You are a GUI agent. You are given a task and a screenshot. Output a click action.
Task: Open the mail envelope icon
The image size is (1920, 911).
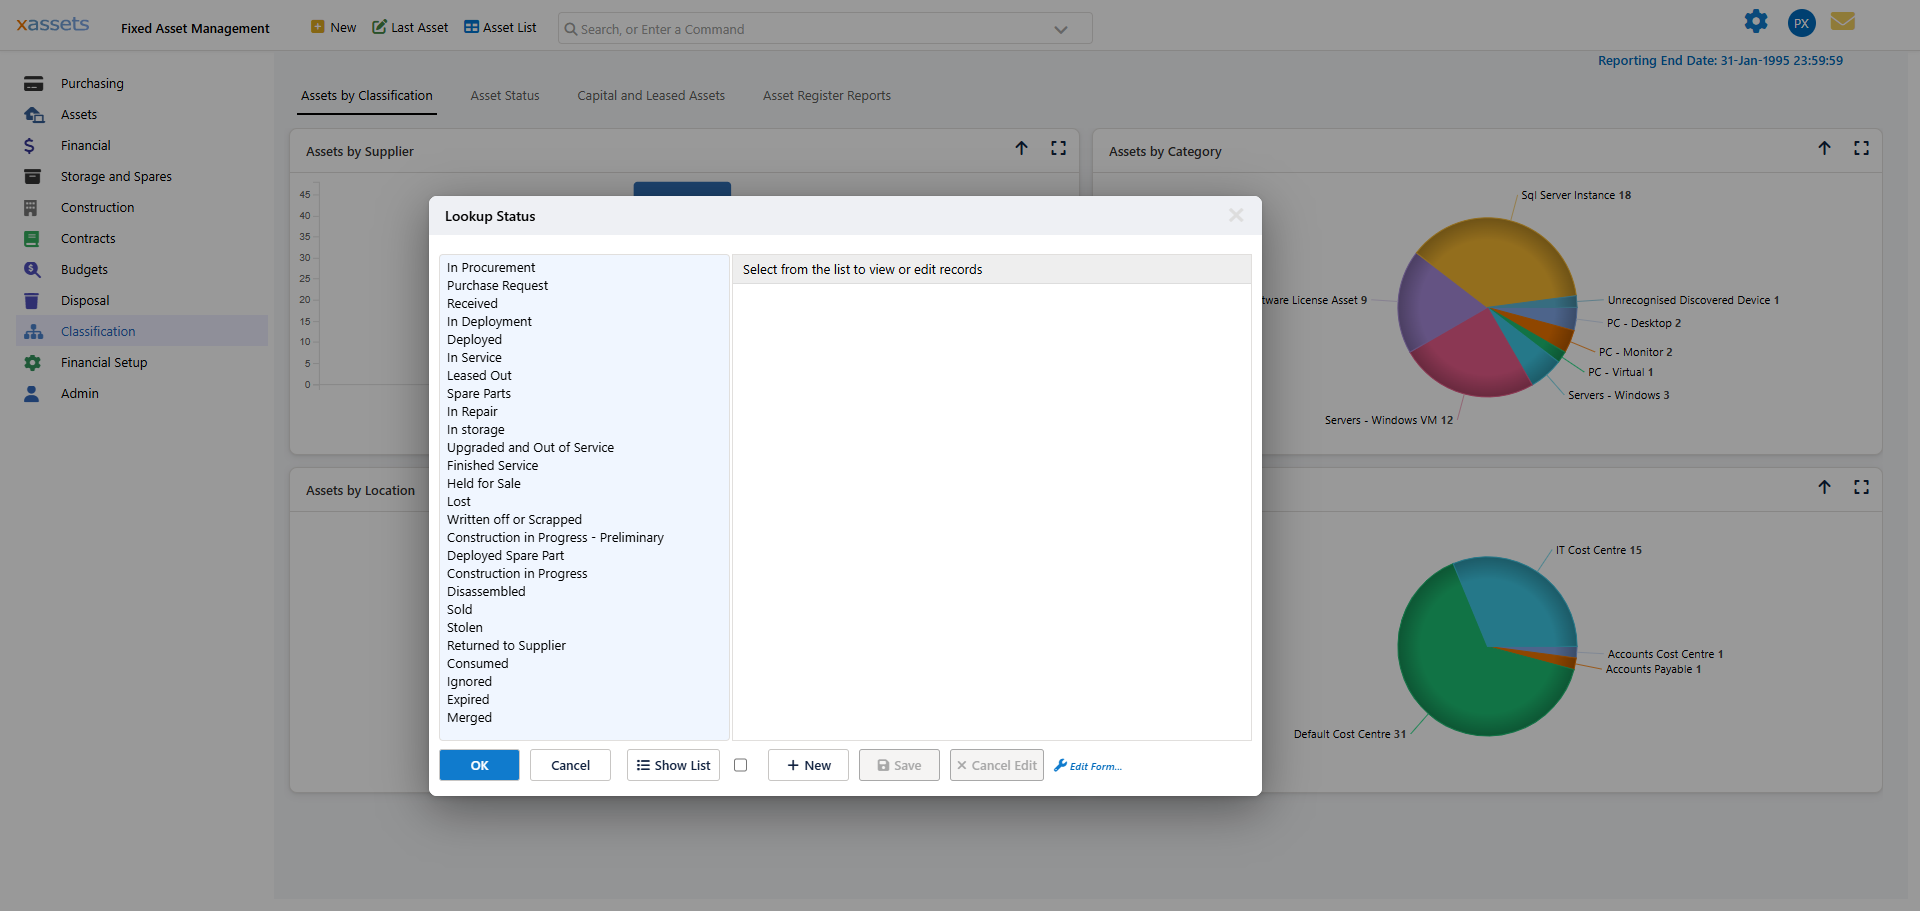click(x=1843, y=21)
